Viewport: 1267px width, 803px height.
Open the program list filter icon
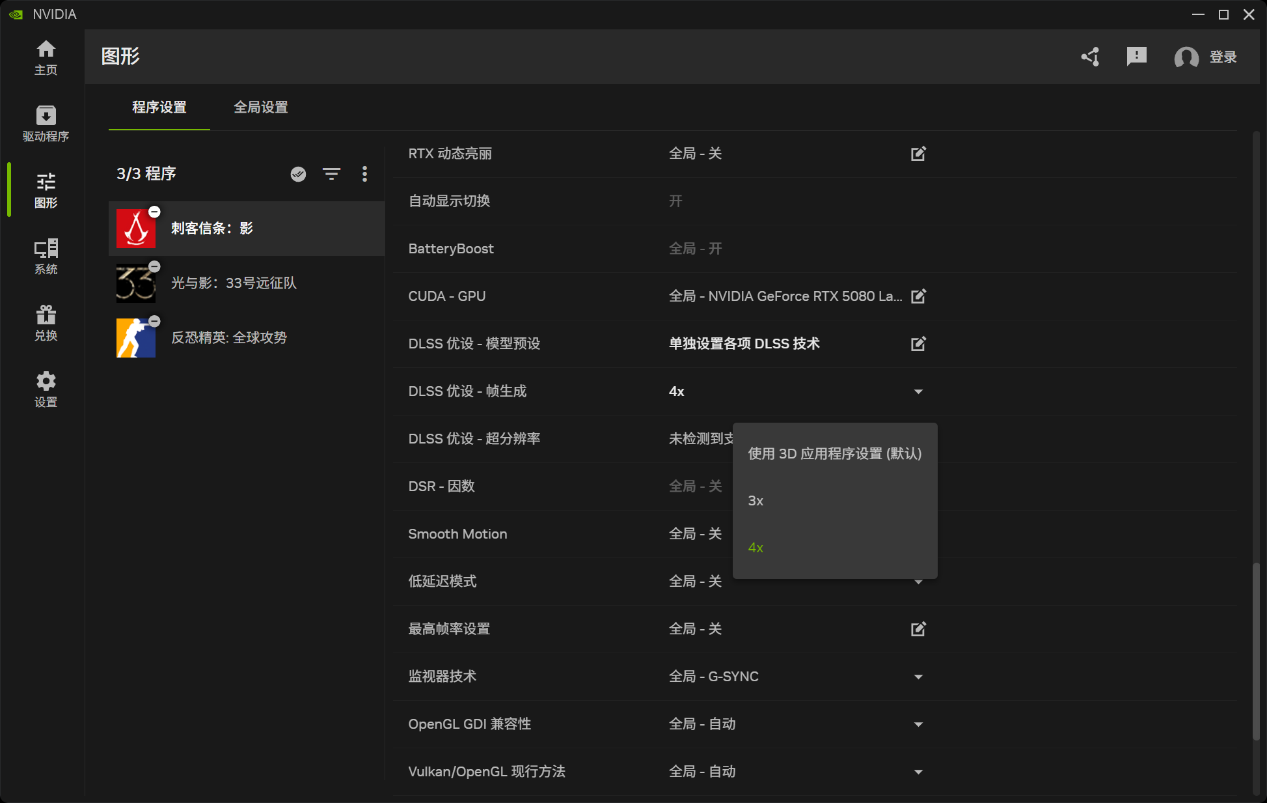pyautogui.click(x=331, y=173)
